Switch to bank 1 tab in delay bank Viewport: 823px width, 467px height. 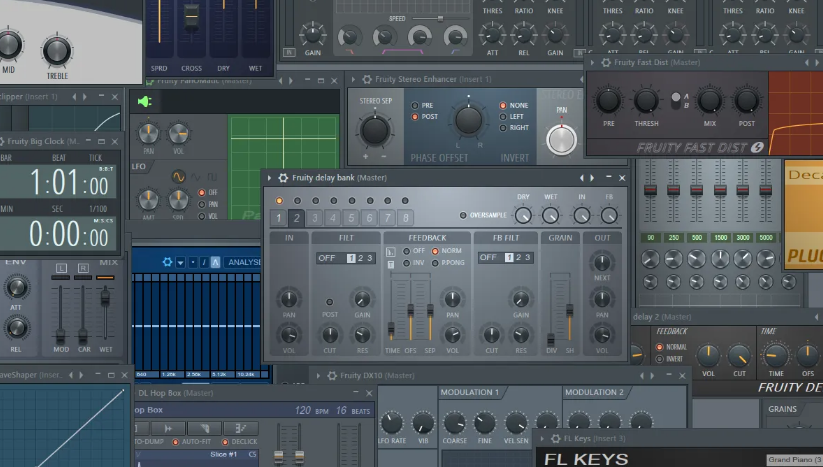279,218
